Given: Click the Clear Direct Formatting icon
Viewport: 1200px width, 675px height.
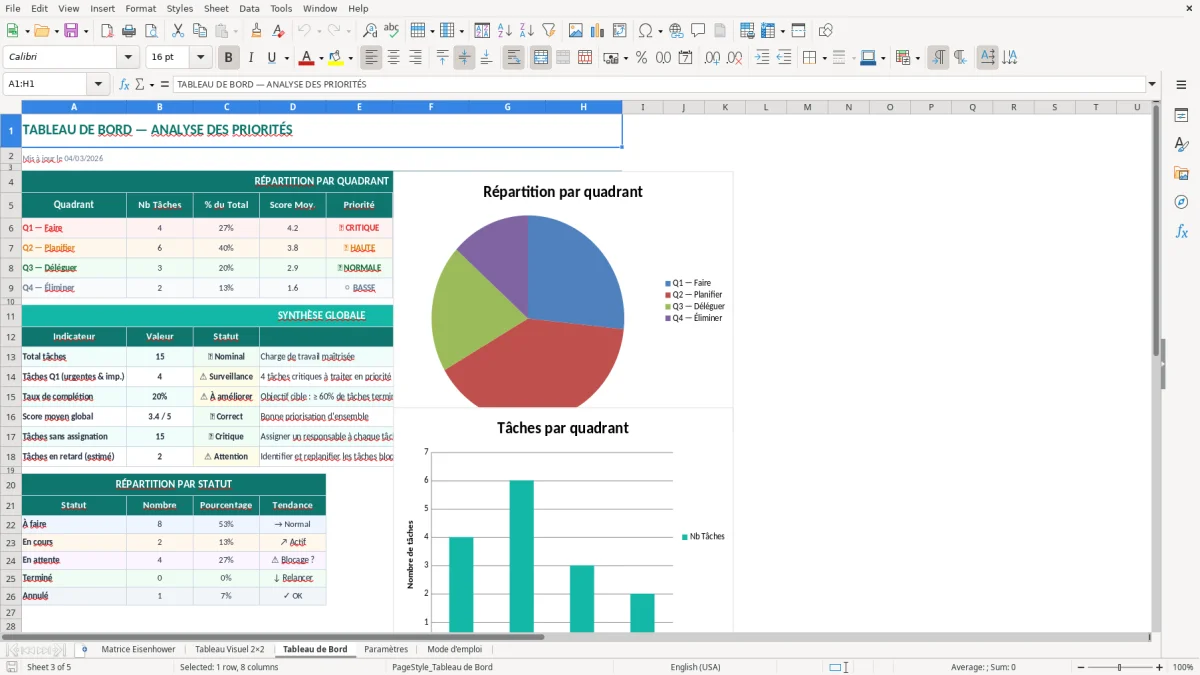Looking at the screenshot, I should [279, 30].
